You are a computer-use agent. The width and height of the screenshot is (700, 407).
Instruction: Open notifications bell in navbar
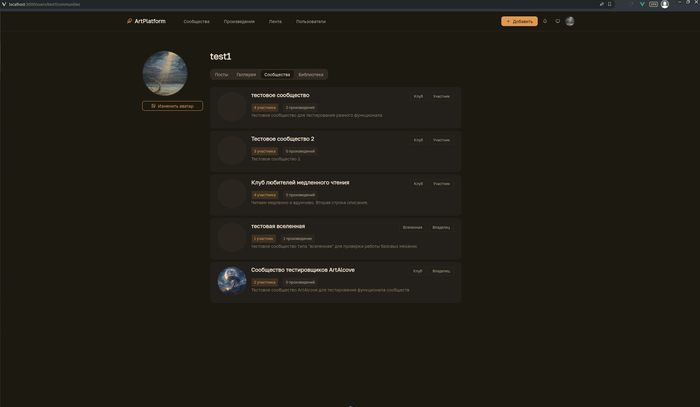pyautogui.click(x=545, y=21)
